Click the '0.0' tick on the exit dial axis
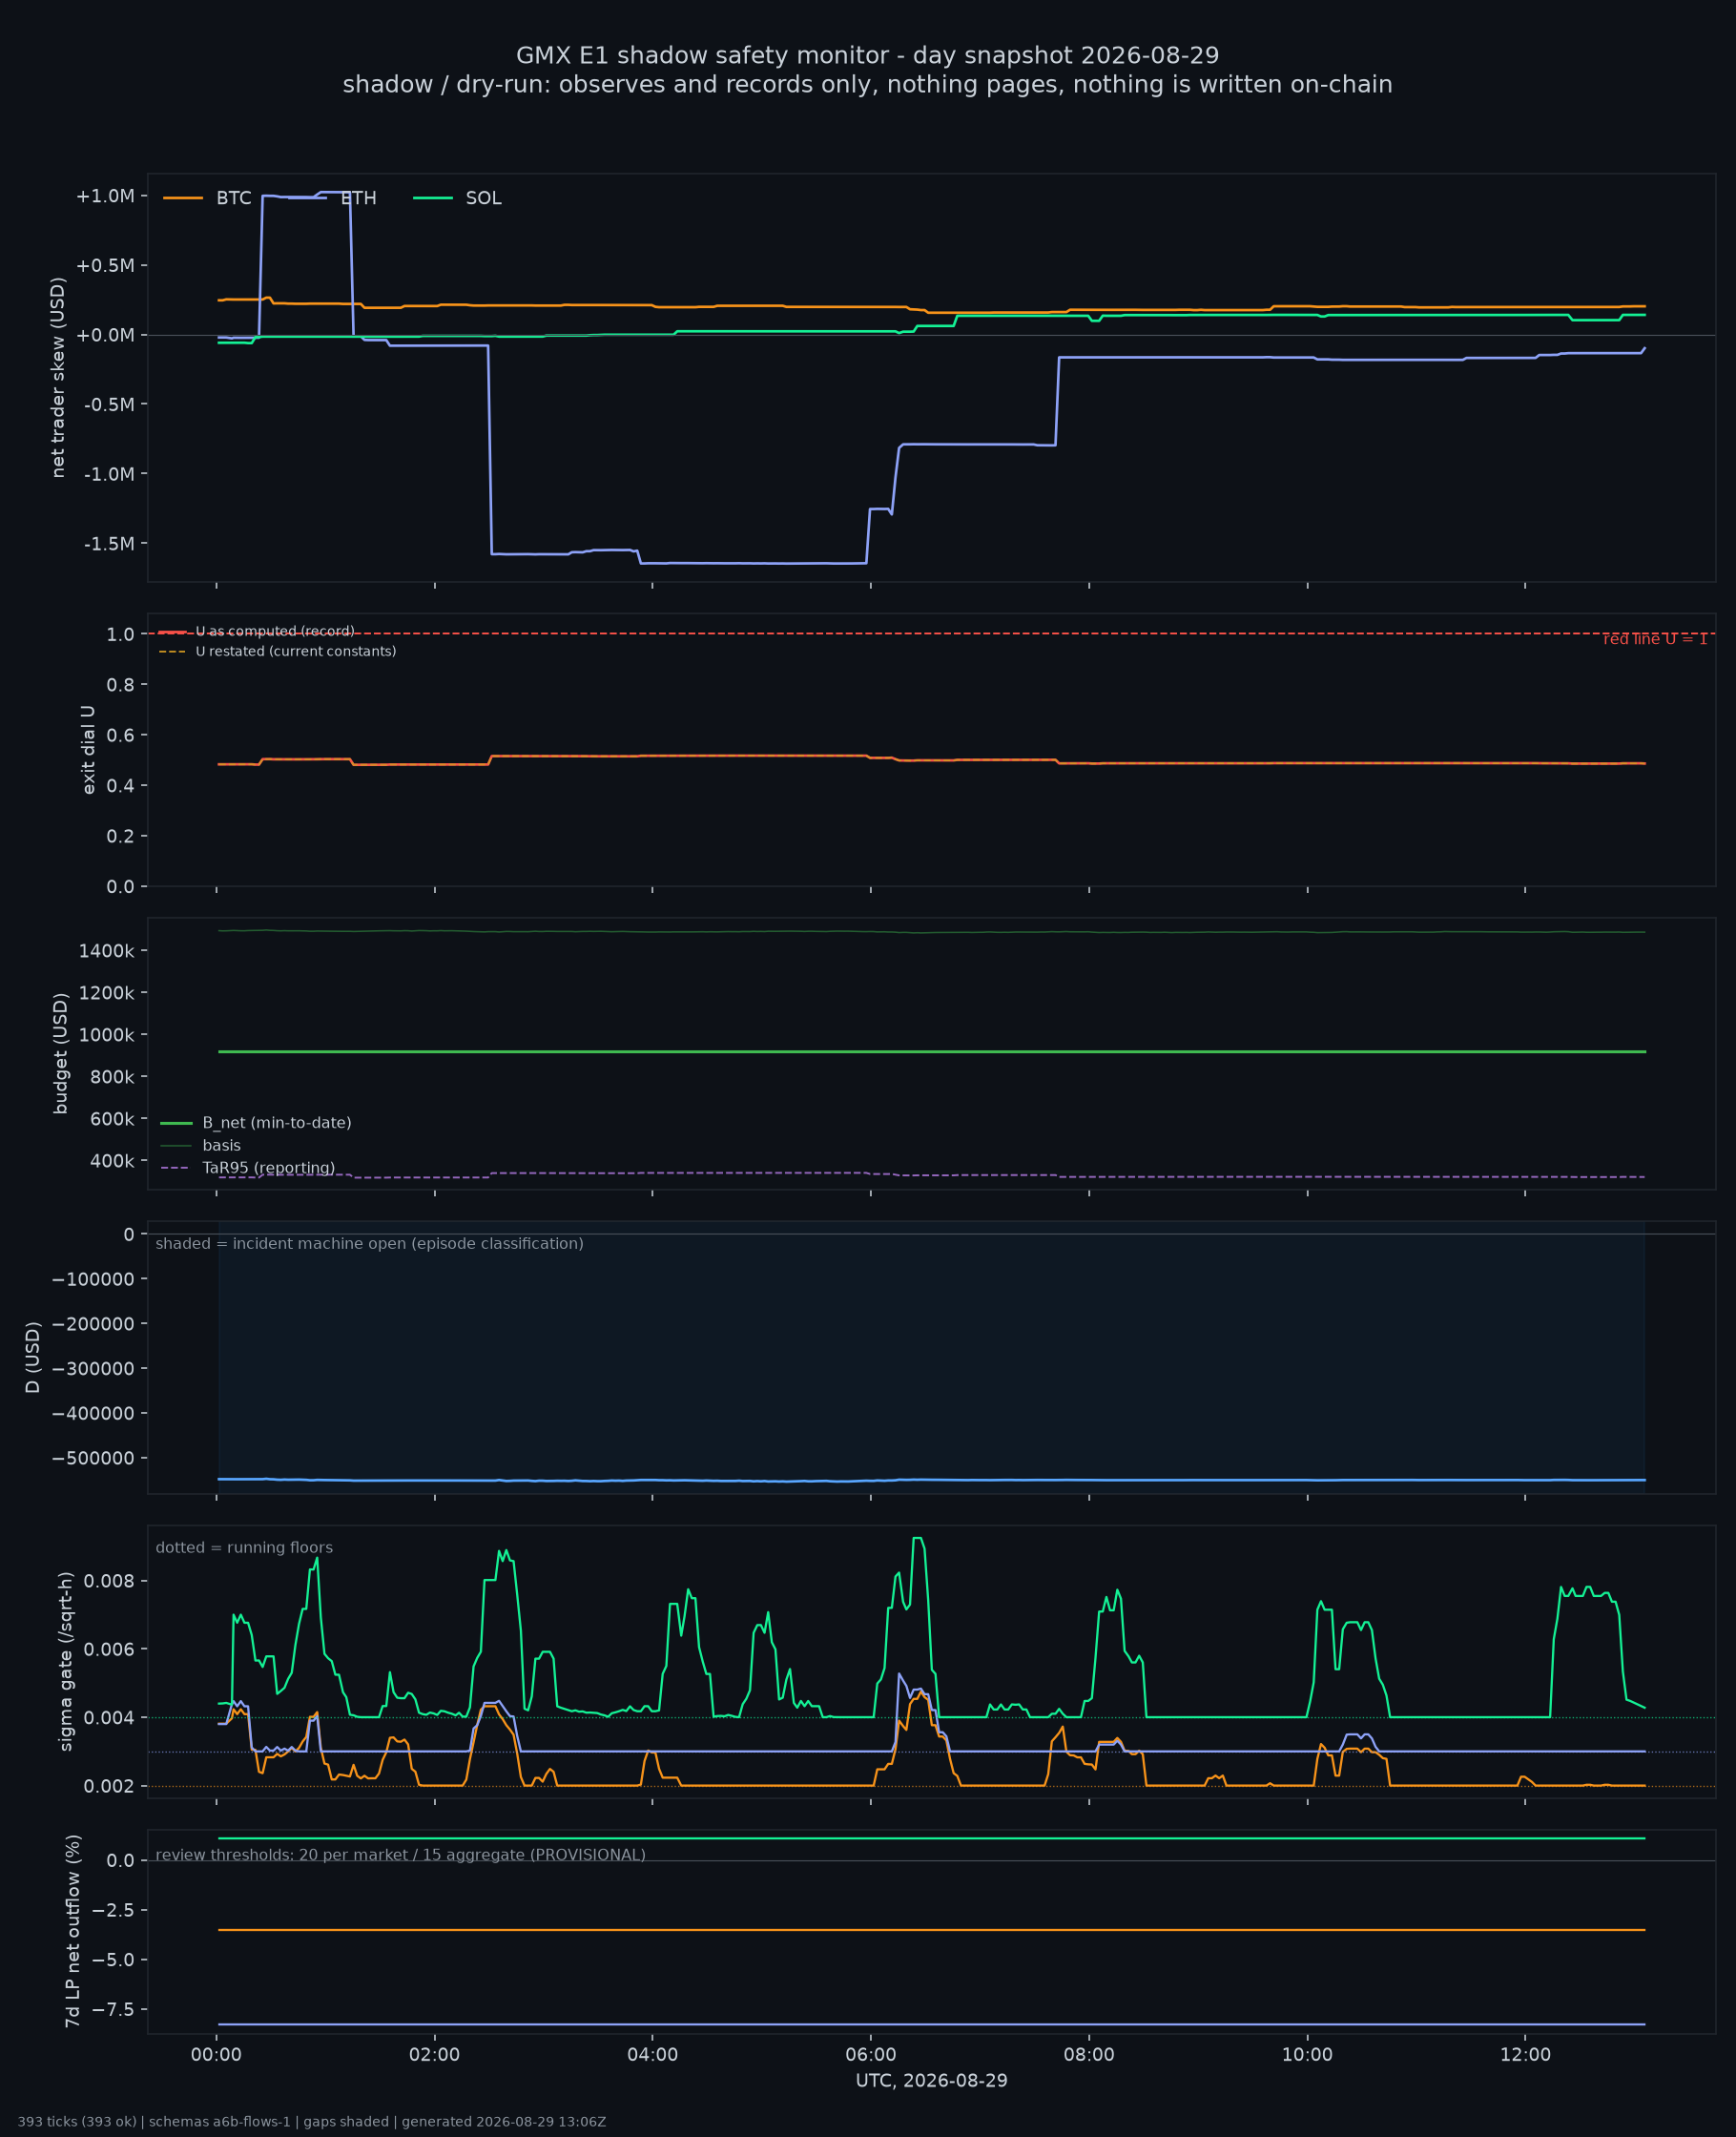 121,887
